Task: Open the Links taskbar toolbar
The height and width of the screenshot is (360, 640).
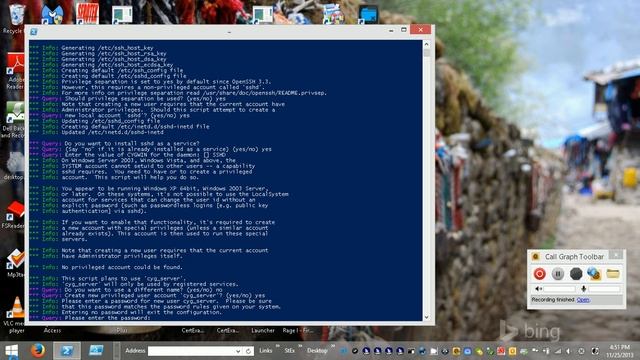Action: [266, 351]
